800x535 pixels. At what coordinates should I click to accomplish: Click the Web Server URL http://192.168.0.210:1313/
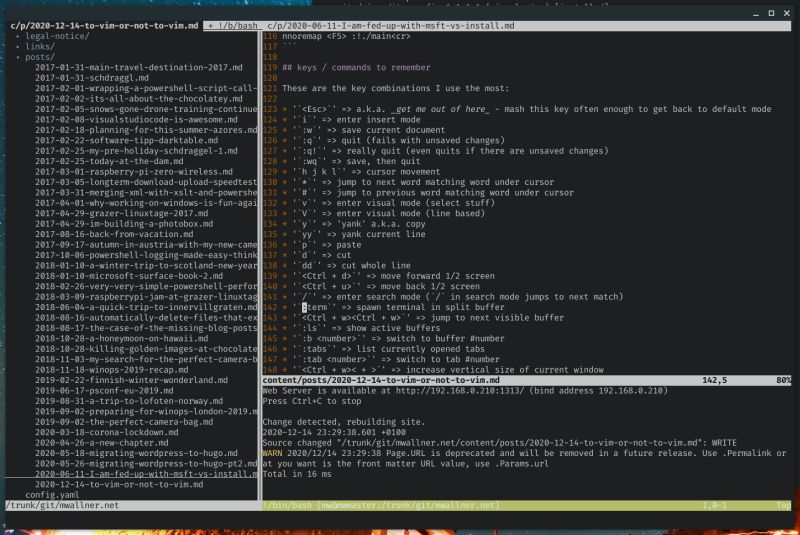pyautogui.click(x=460, y=391)
